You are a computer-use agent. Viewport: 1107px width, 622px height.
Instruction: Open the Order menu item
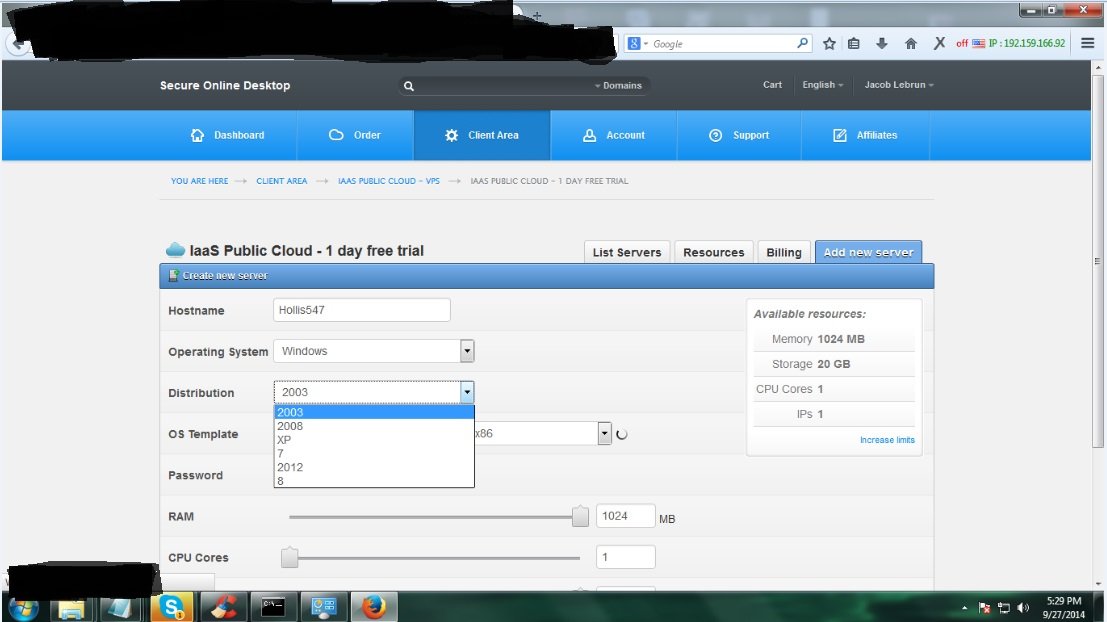pos(355,135)
